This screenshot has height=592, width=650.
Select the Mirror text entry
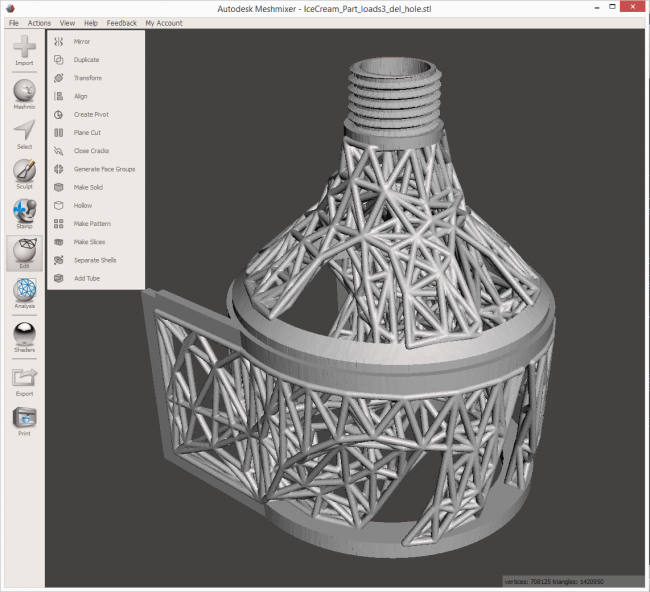(x=82, y=41)
